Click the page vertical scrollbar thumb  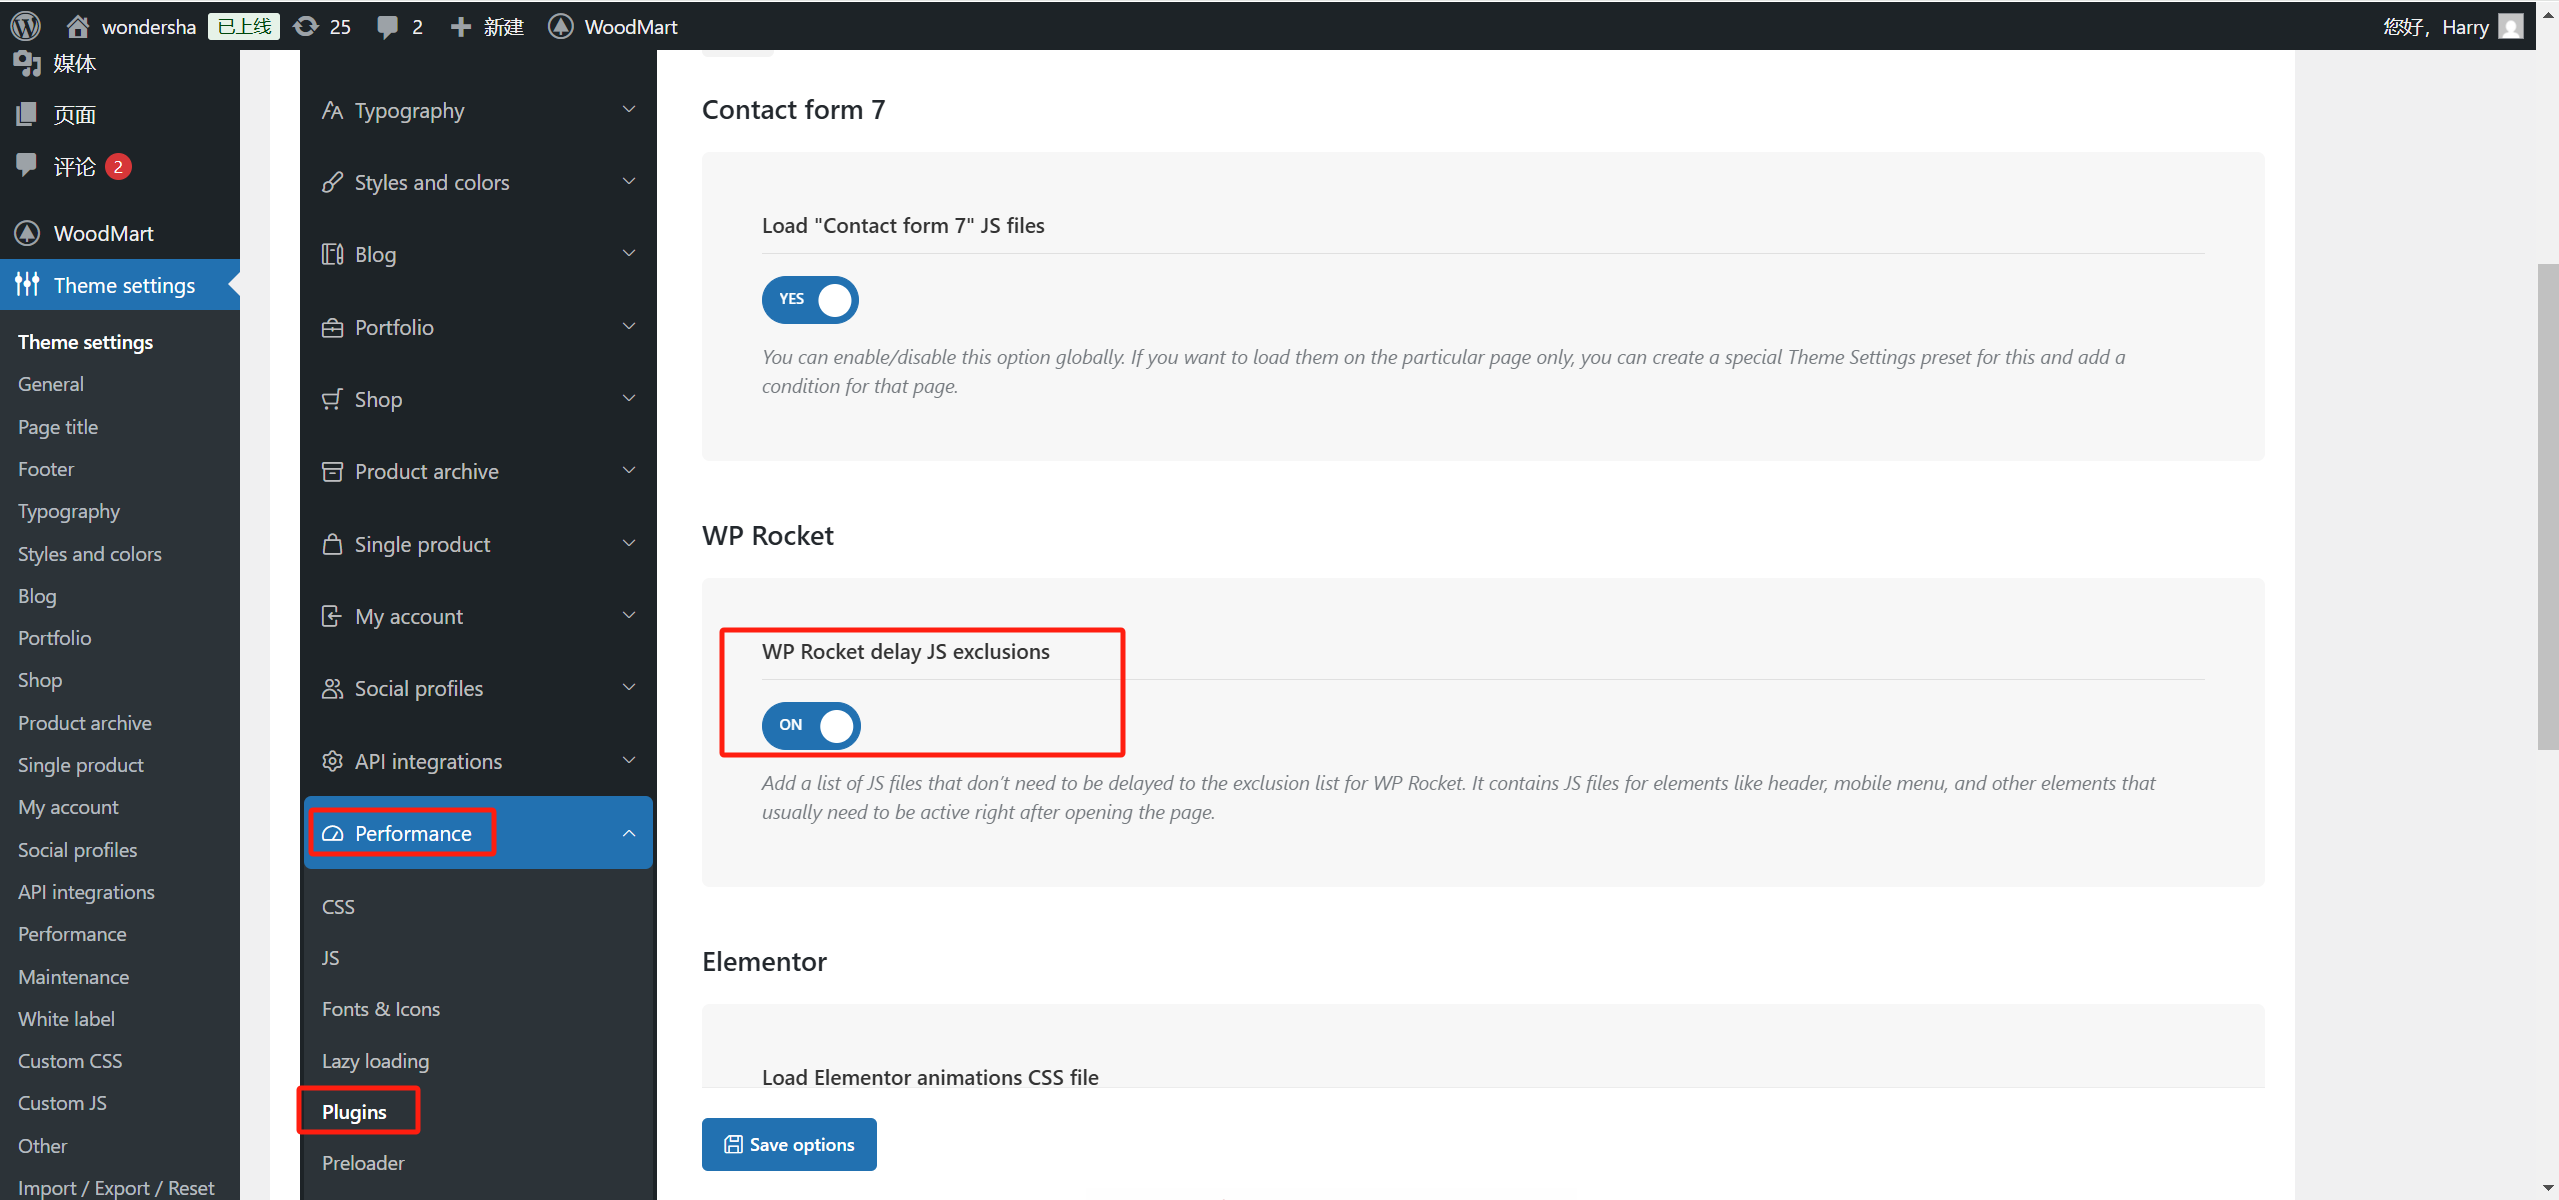tap(2547, 505)
